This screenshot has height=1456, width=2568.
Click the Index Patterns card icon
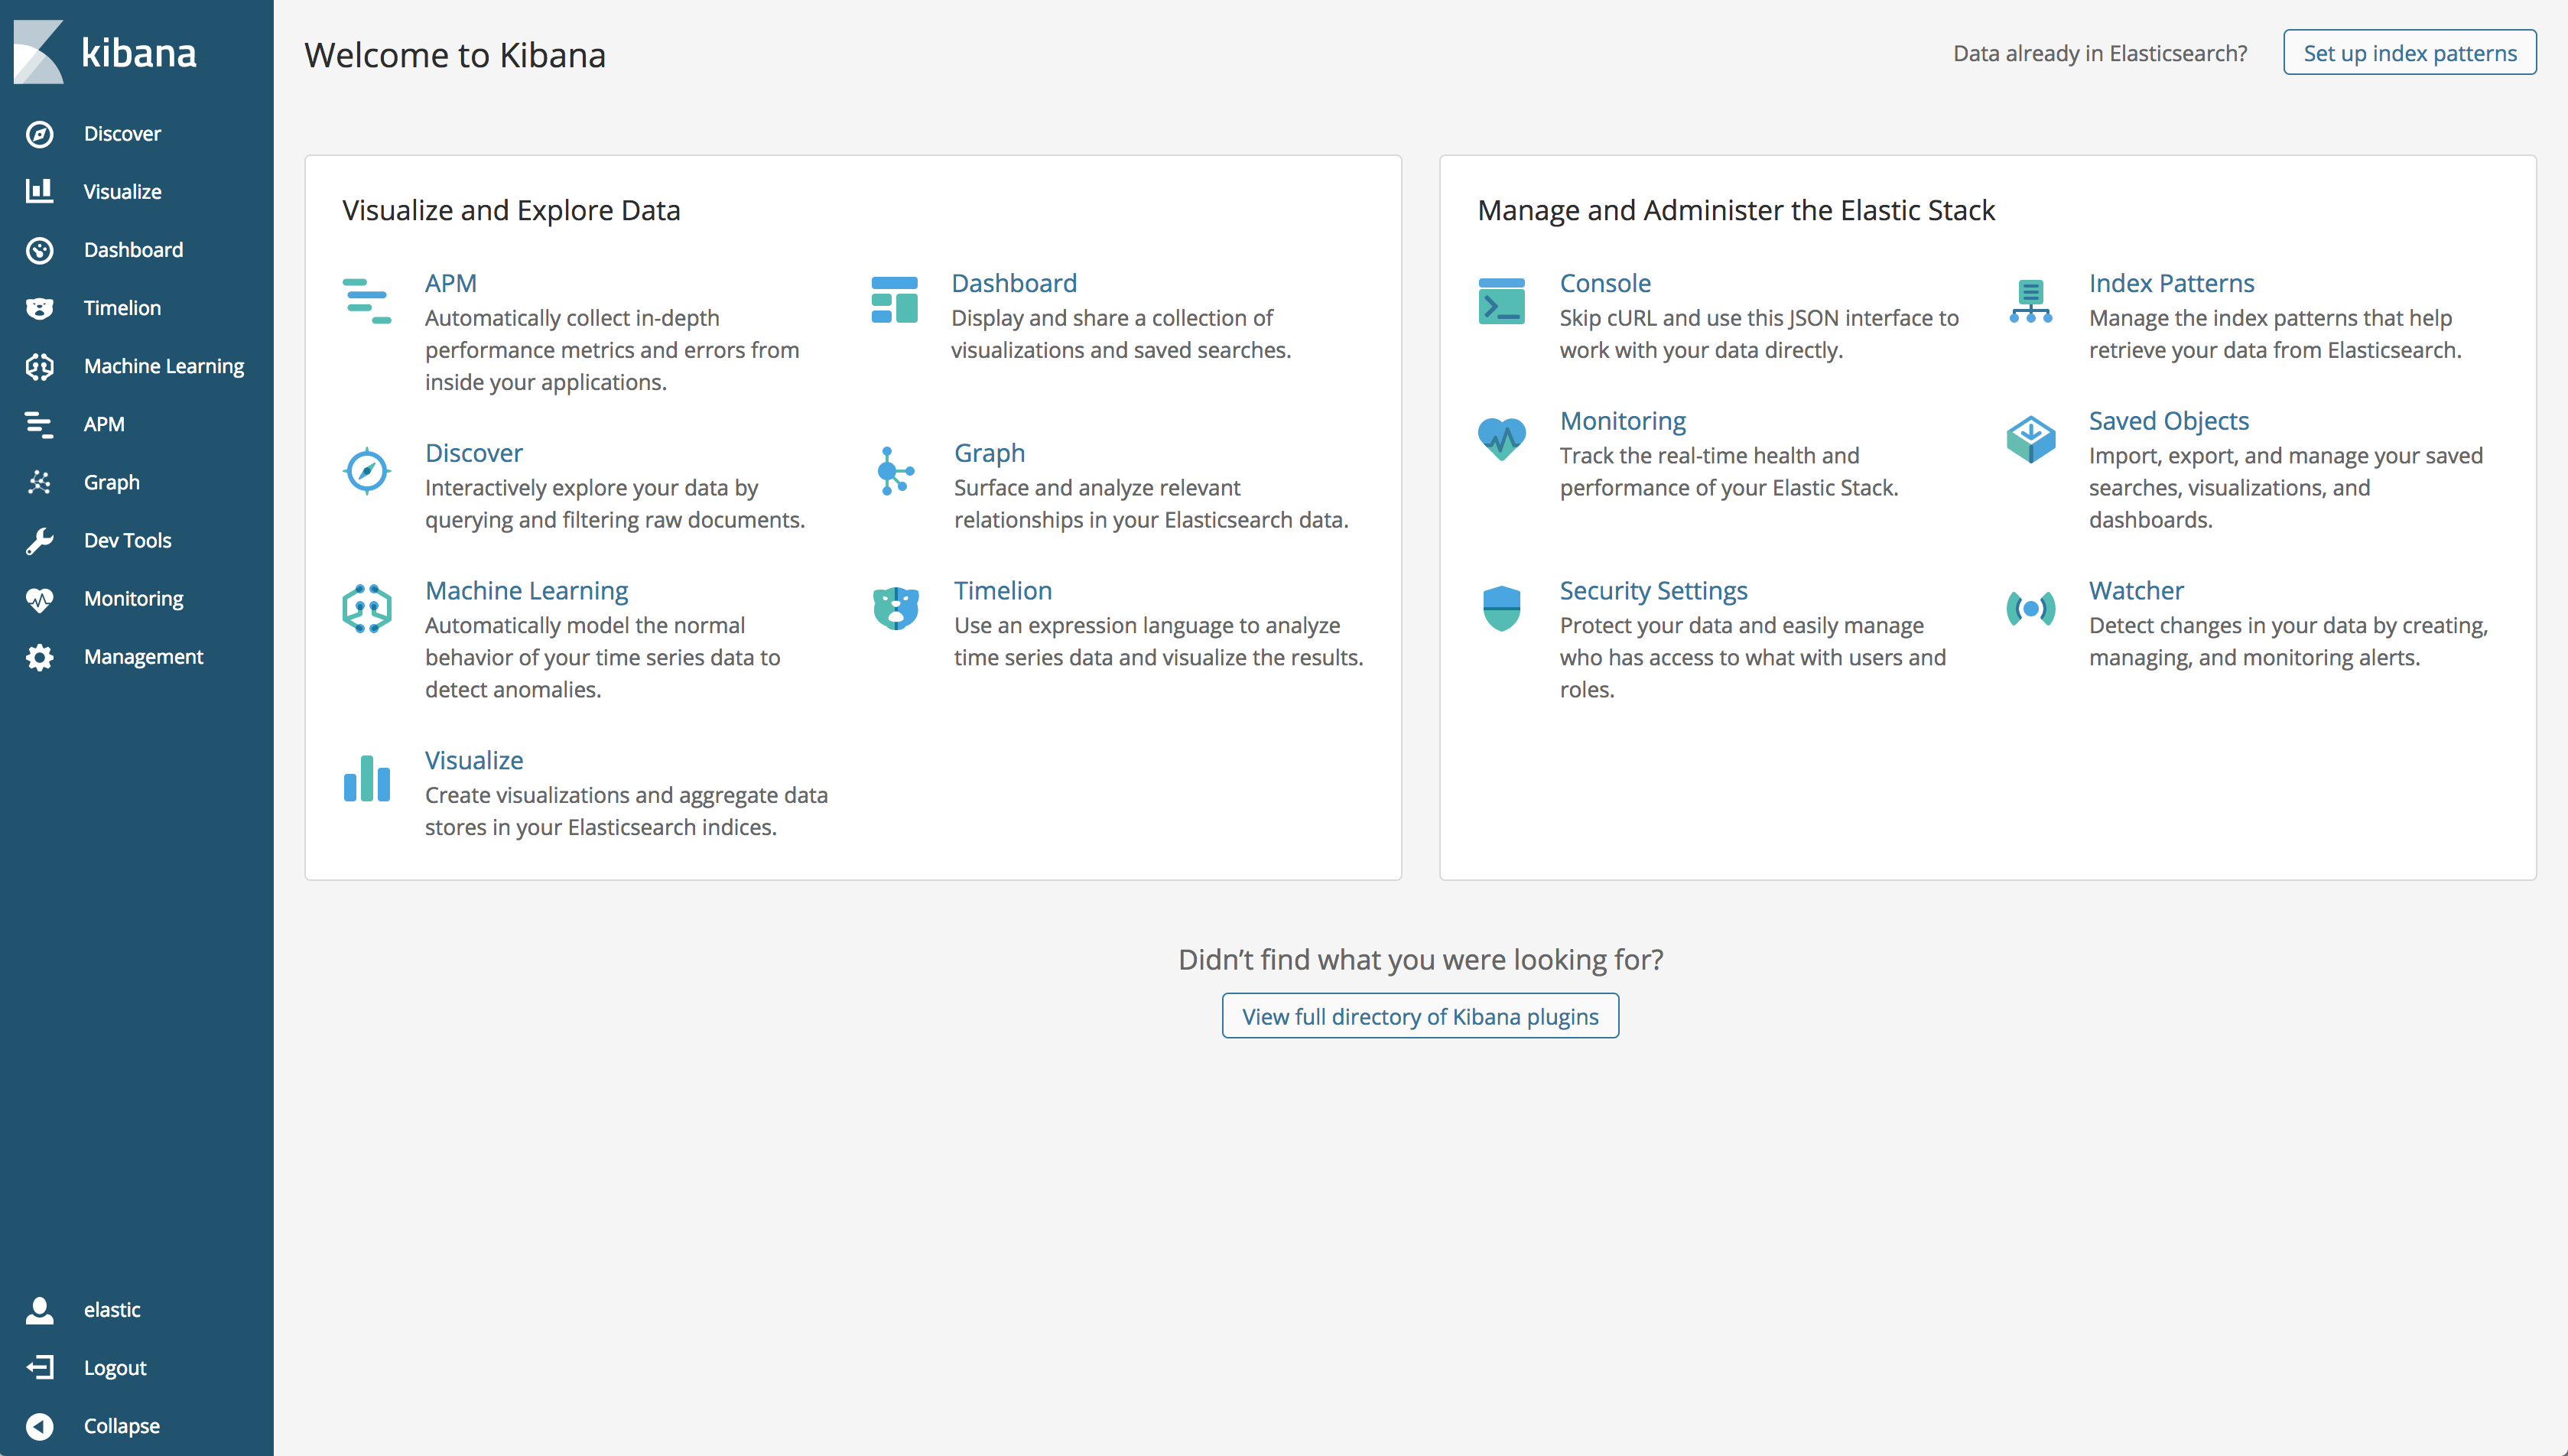(x=2031, y=301)
